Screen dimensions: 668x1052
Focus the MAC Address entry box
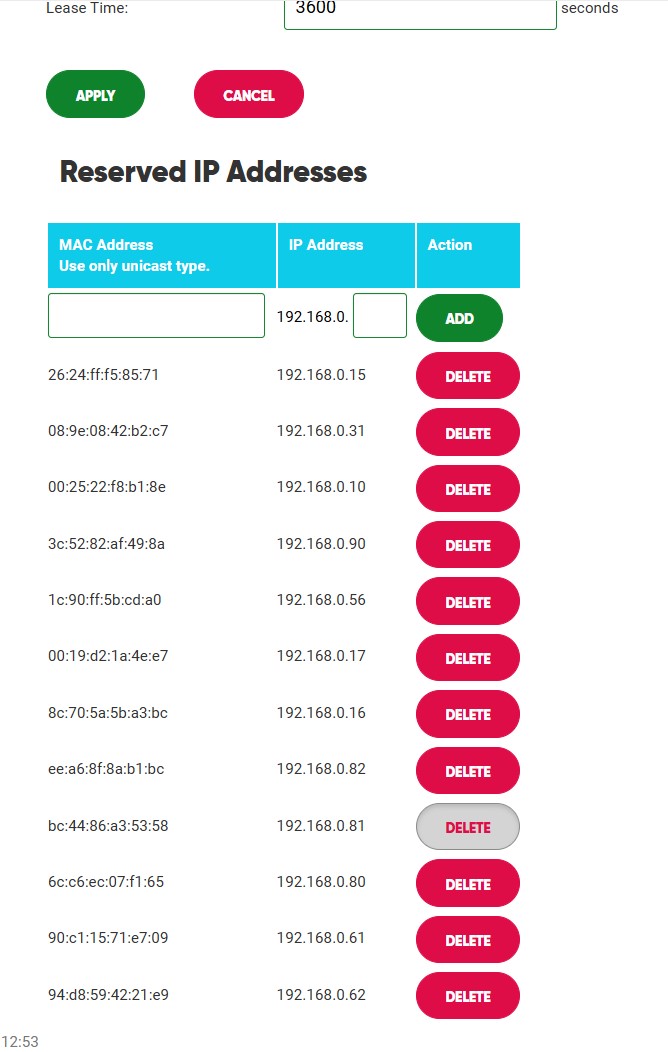(156, 316)
